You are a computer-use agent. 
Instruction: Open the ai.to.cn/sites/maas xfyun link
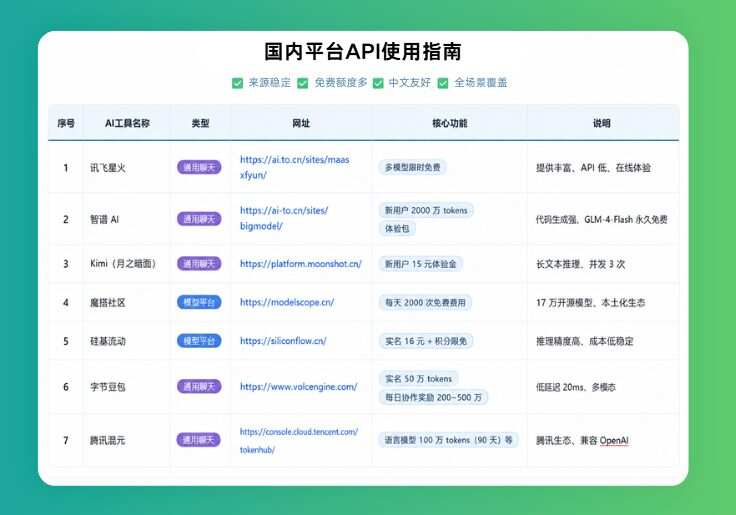click(x=295, y=167)
